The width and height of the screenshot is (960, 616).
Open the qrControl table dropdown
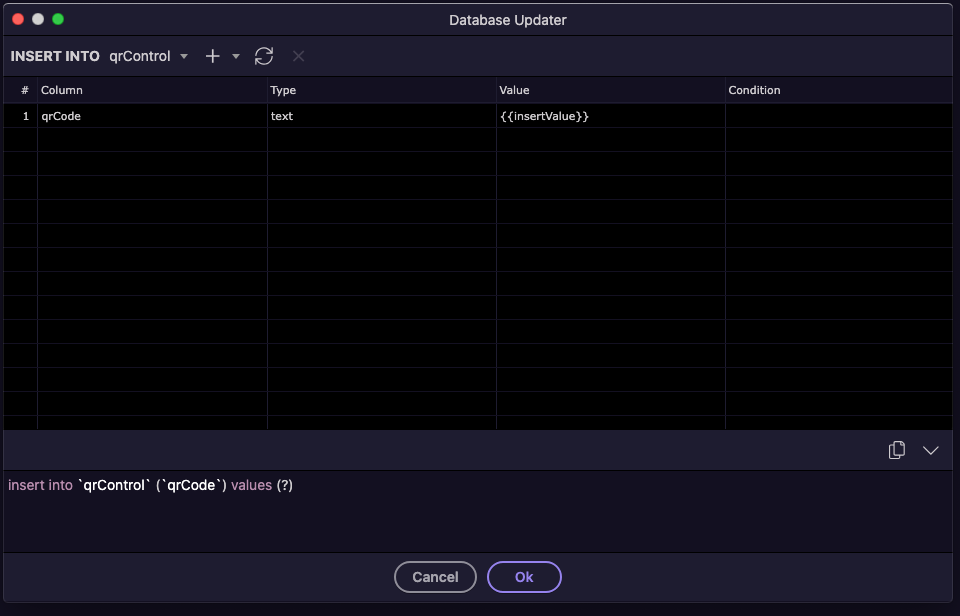coord(148,56)
